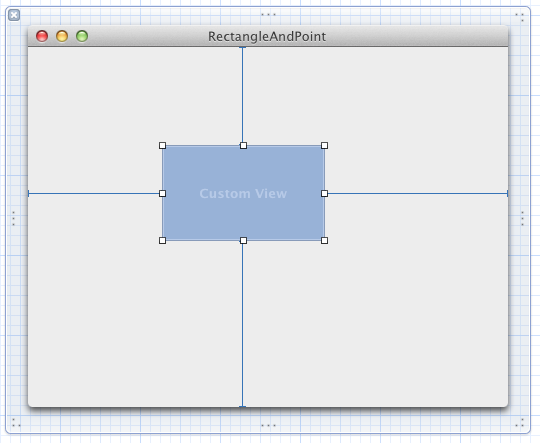Screen dimensions: 540x443
Task: Click the canvas right edge resize dots
Action: pyautogui.click(x=522, y=218)
